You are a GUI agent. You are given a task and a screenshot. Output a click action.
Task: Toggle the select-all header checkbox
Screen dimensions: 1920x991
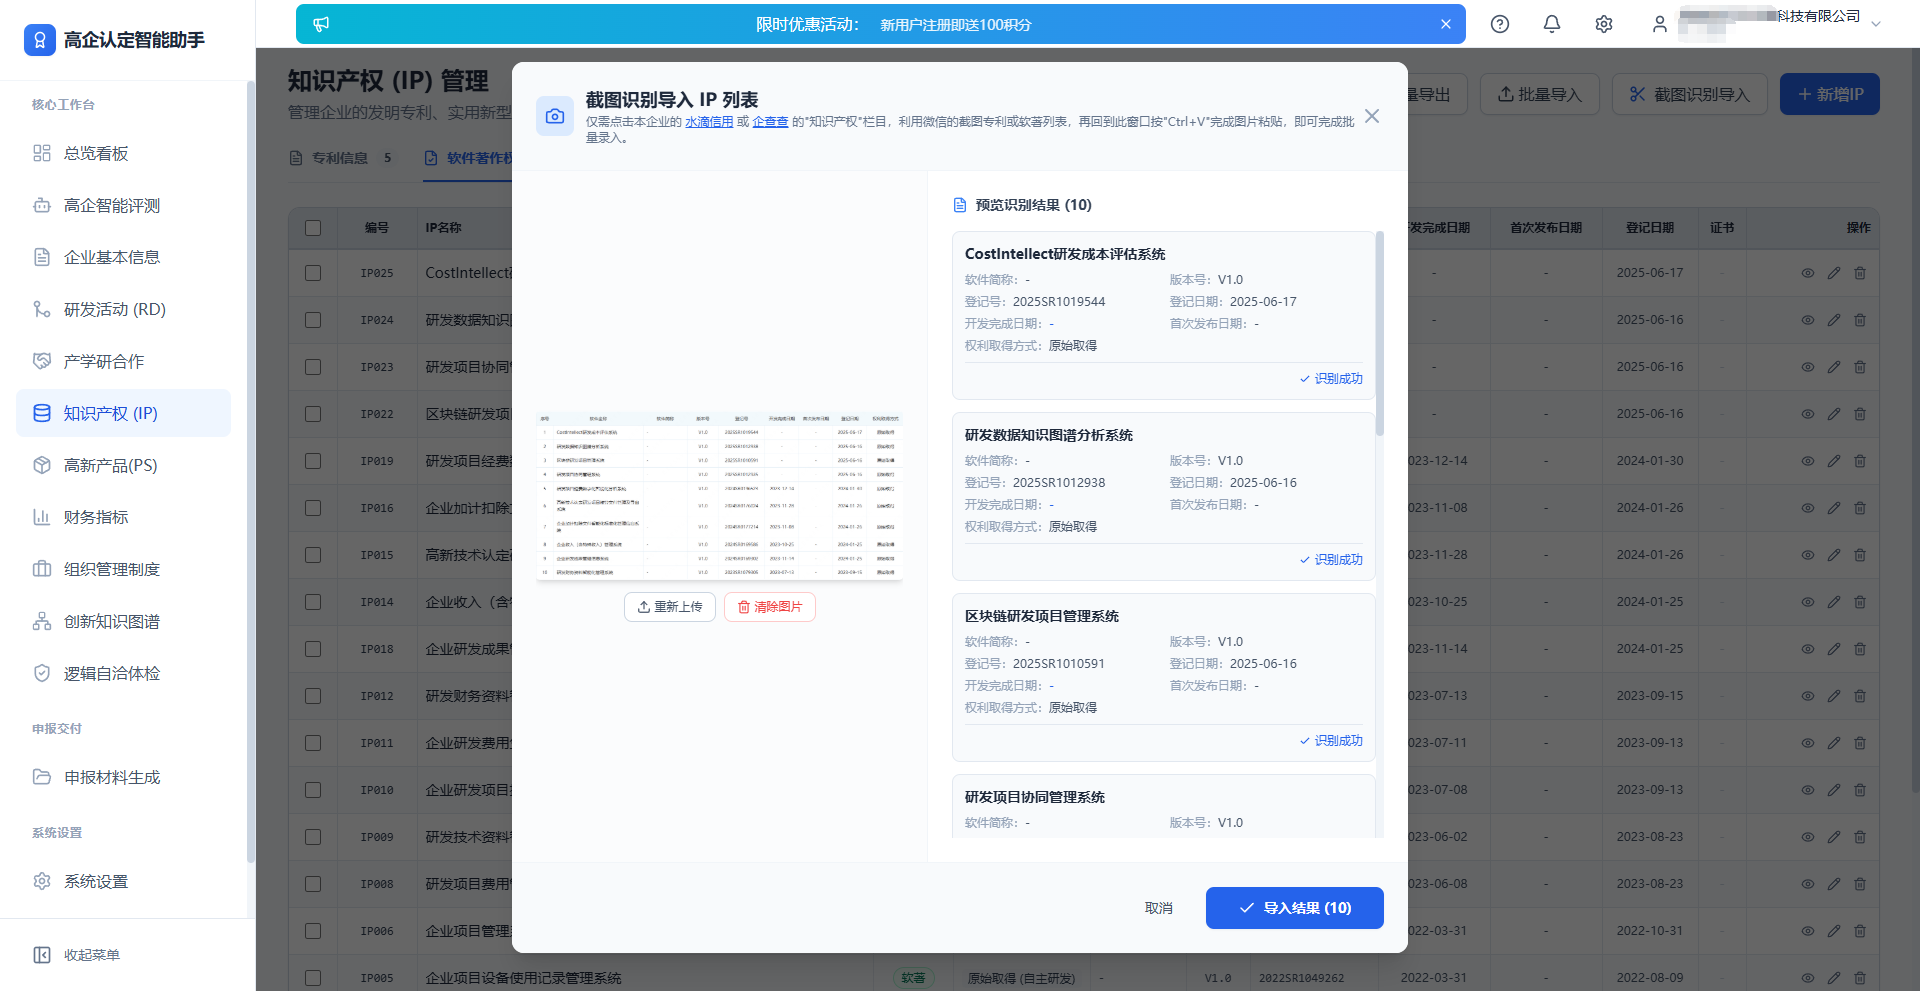coord(313,228)
